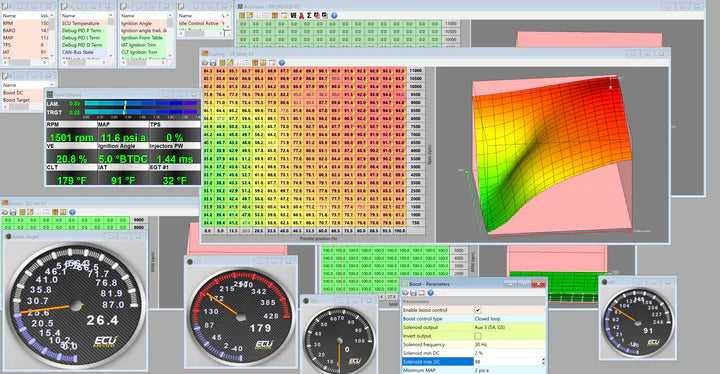Select Solenoid min DC 2 % value

tap(509, 353)
